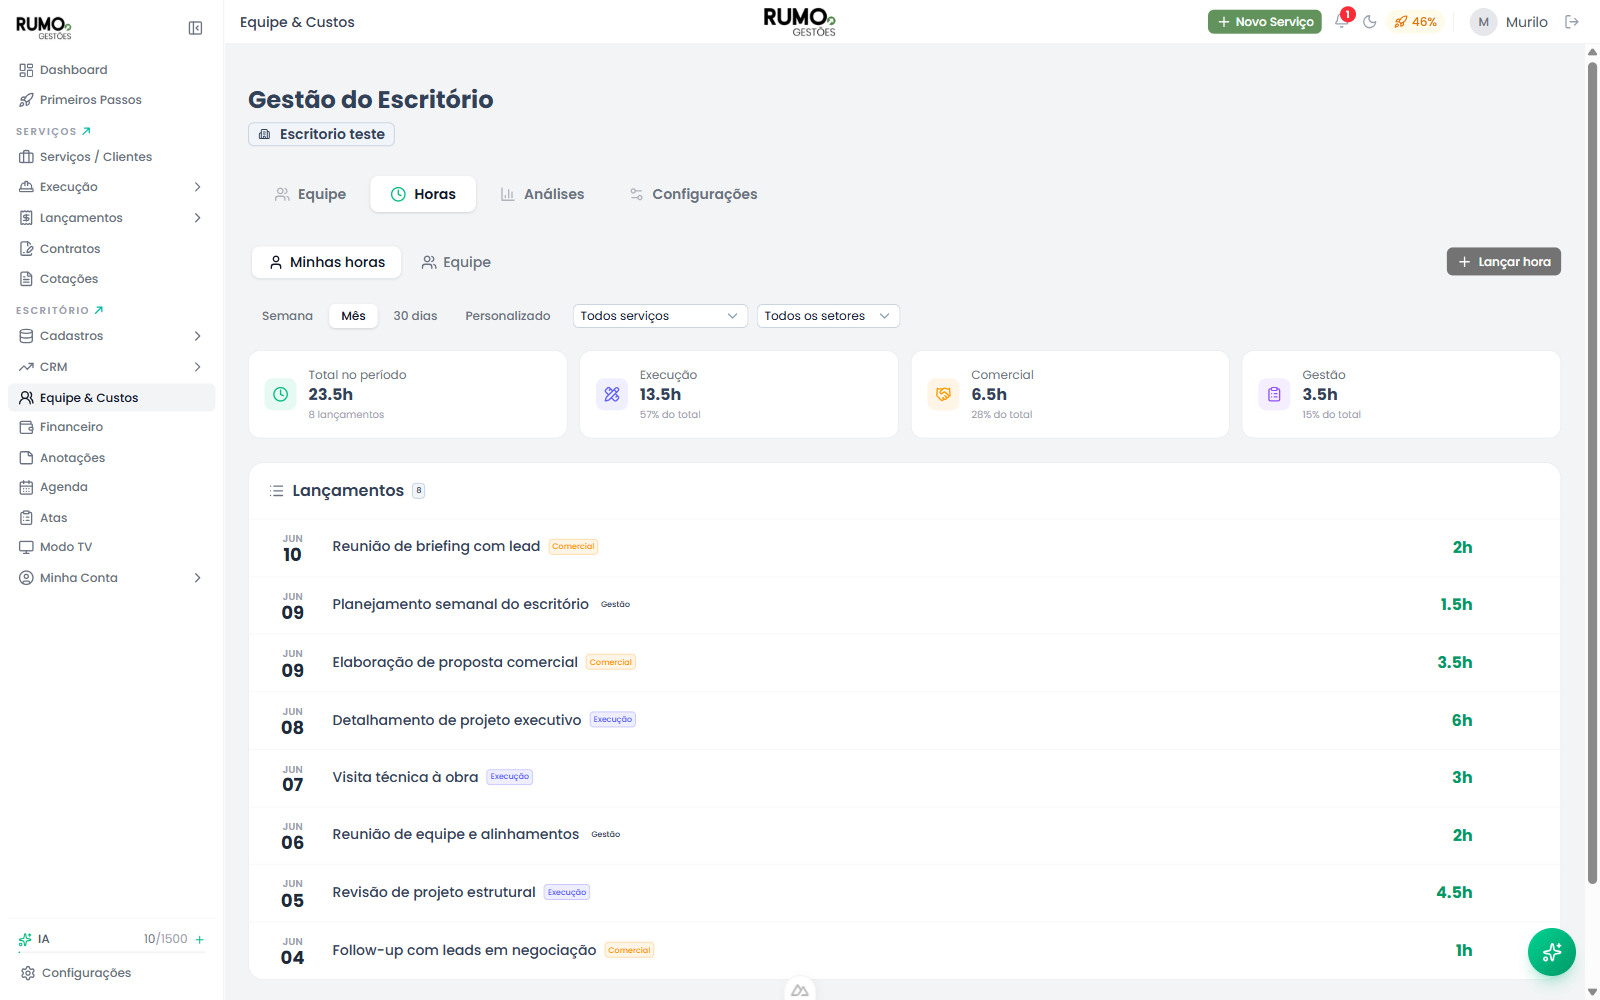Open Equipe & Custos in sidebar
This screenshot has width=1600, height=1000.
tap(111, 398)
